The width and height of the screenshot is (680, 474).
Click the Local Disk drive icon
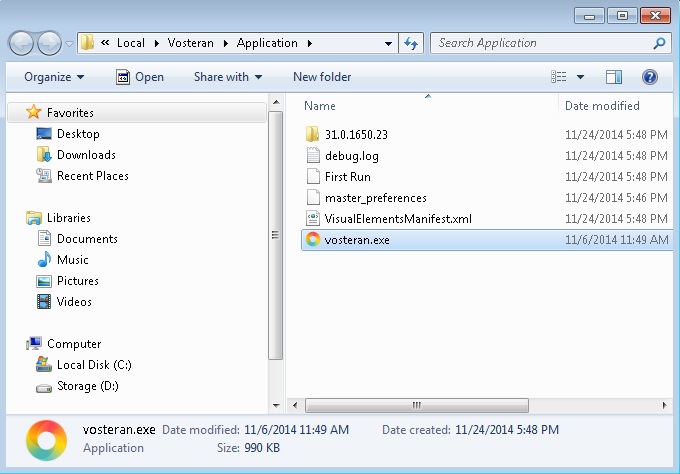coord(44,364)
